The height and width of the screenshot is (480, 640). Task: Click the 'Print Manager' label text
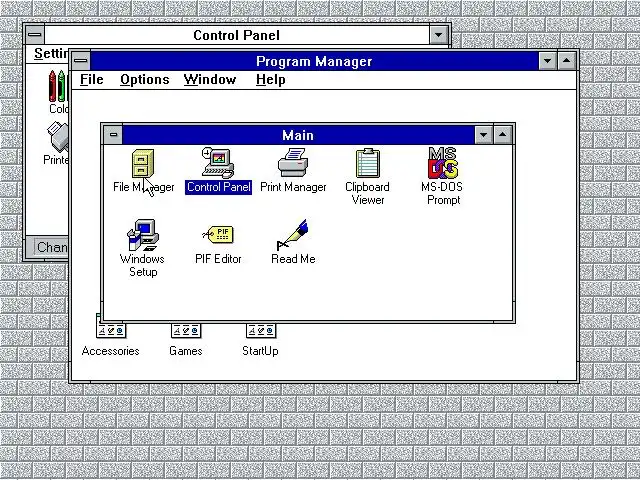[x=293, y=187]
